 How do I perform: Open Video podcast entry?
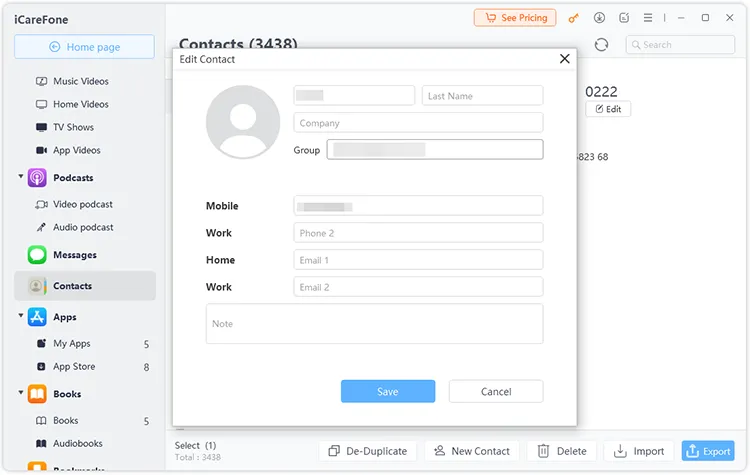pyautogui.click(x=83, y=204)
